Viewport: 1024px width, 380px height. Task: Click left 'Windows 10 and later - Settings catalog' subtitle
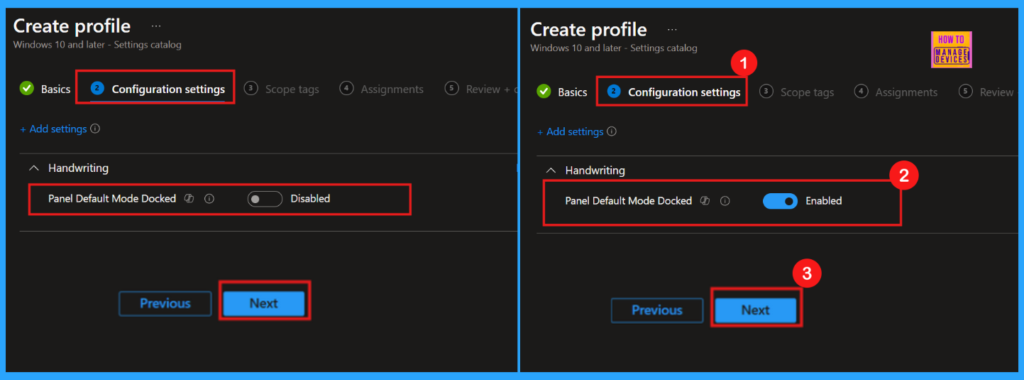[x=97, y=45]
